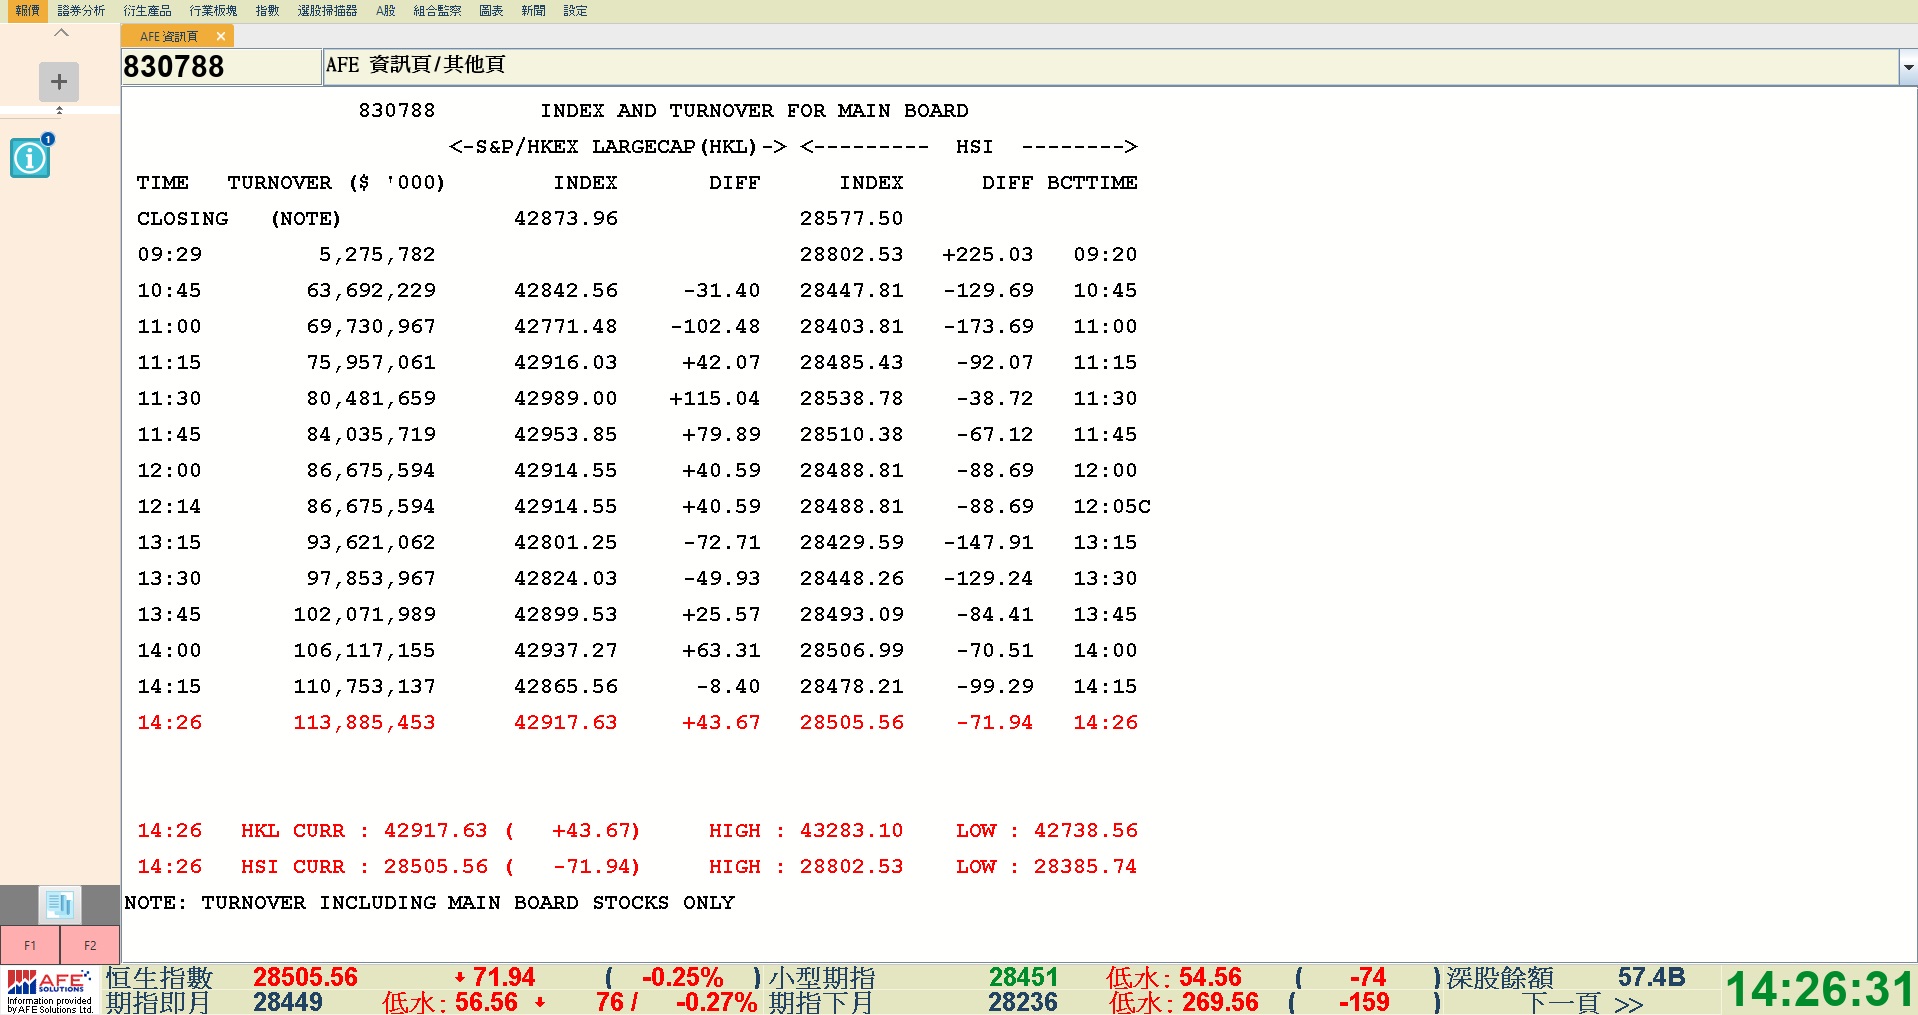Screen dimensions: 1918x1015
Task: Open the 設定 menu
Action: coord(575,11)
